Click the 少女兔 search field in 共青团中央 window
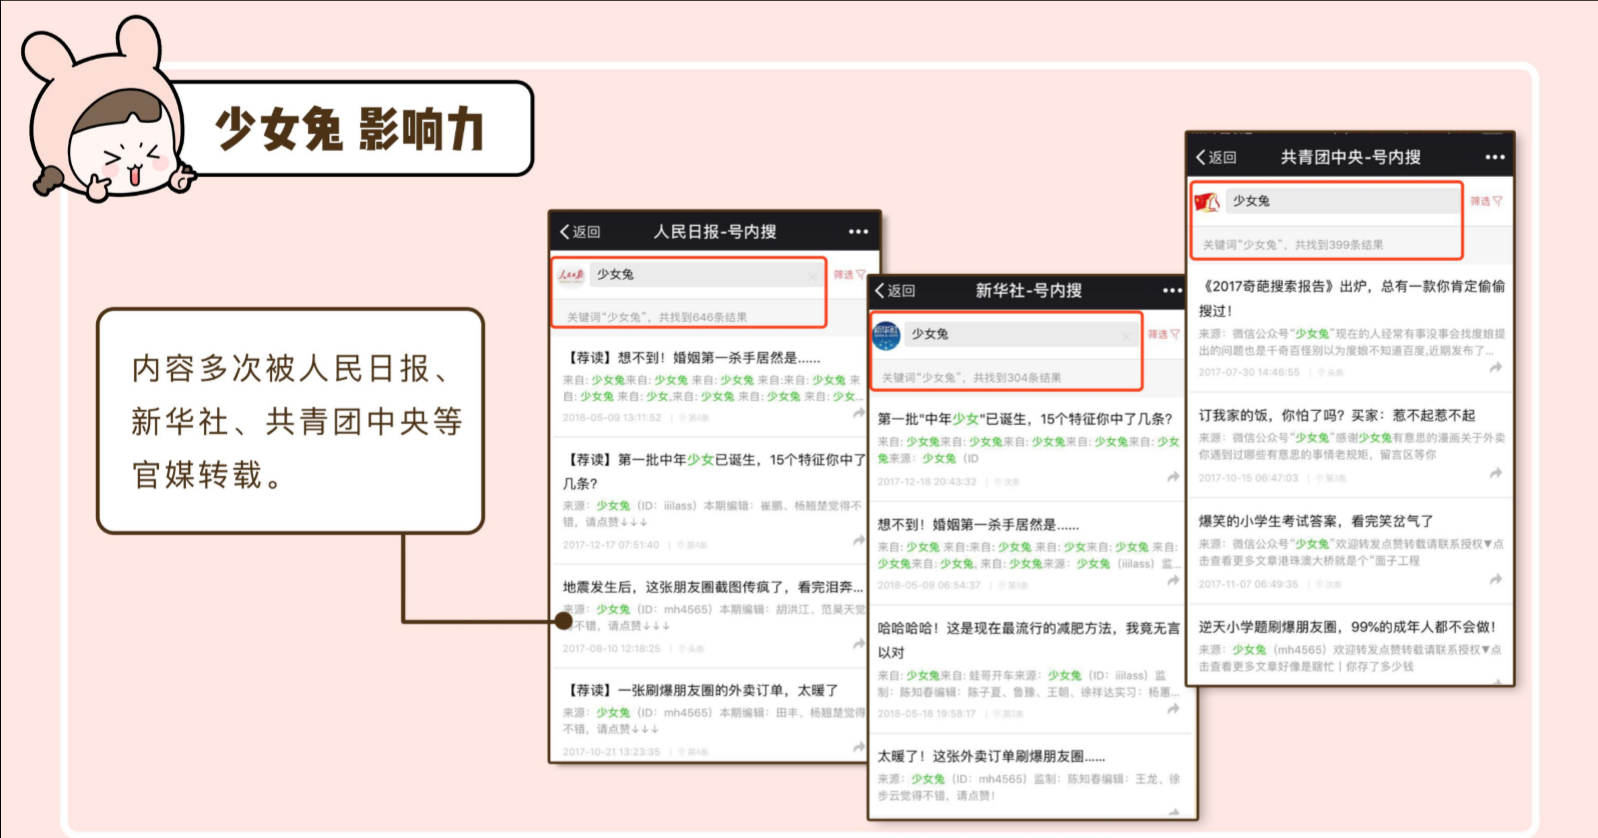The height and width of the screenshot is (838, 1598). tap(1342, 201)
